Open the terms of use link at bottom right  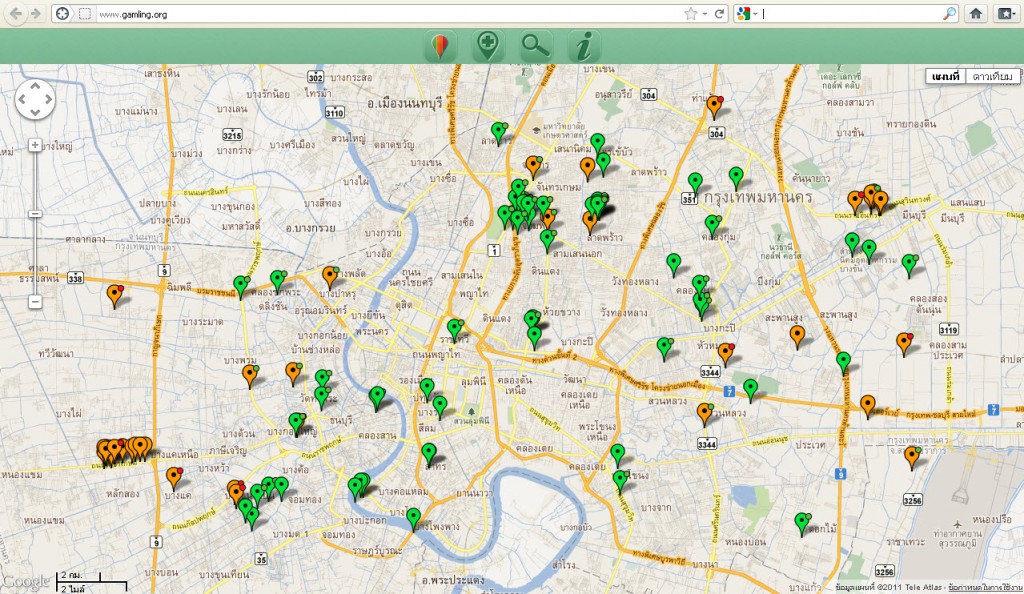(x=984, y=585)
